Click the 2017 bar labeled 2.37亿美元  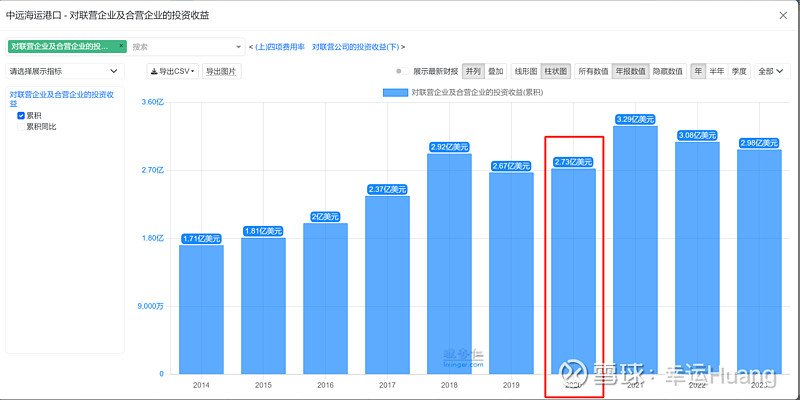coord(387,285)
